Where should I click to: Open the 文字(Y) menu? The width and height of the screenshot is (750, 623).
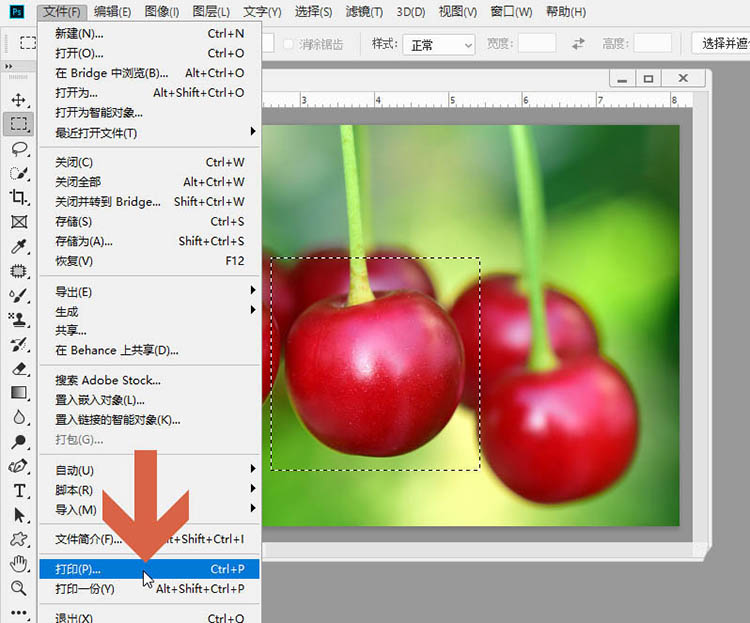(x=262, y=11)
